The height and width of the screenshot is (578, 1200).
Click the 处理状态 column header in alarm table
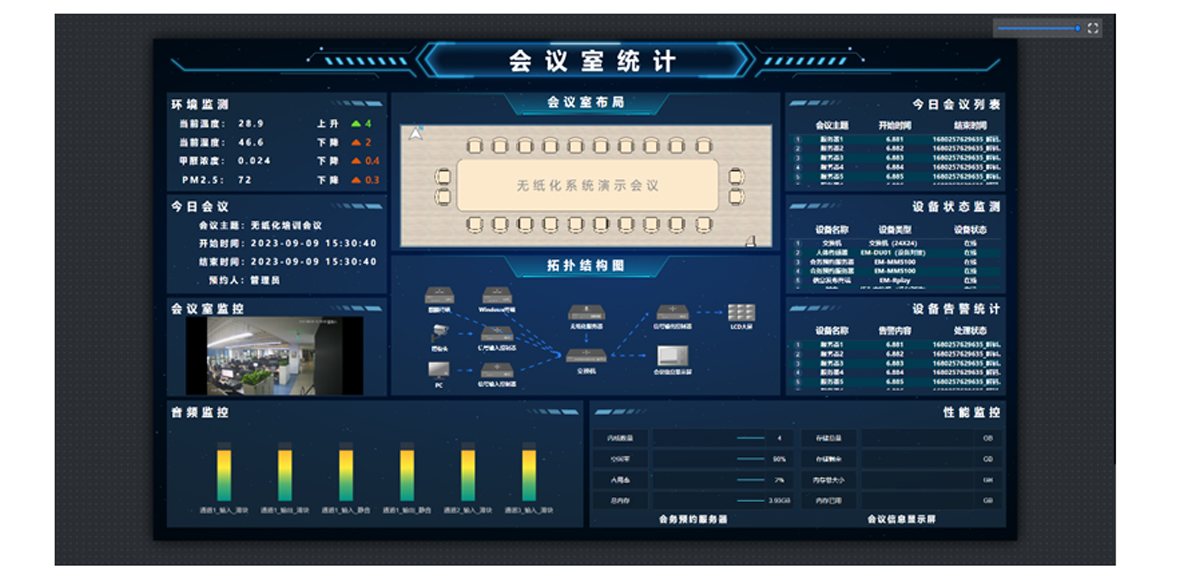[x=969, y=331]
